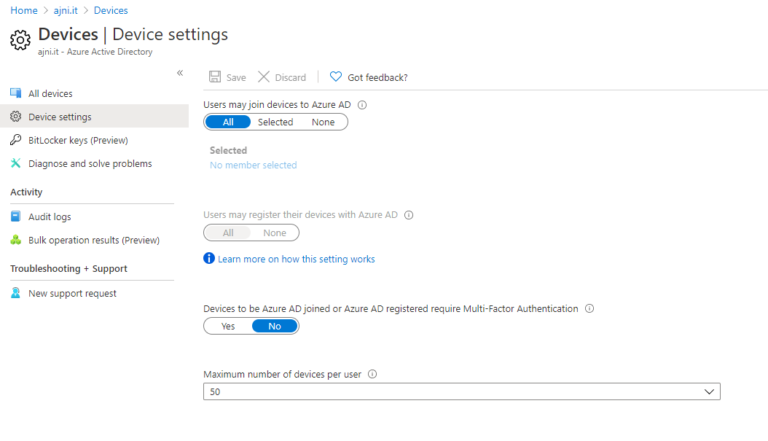The height and width of the screenshot is (441, 768).
Task: Open Learn more on how this setting works
Action: click(296, 259)
